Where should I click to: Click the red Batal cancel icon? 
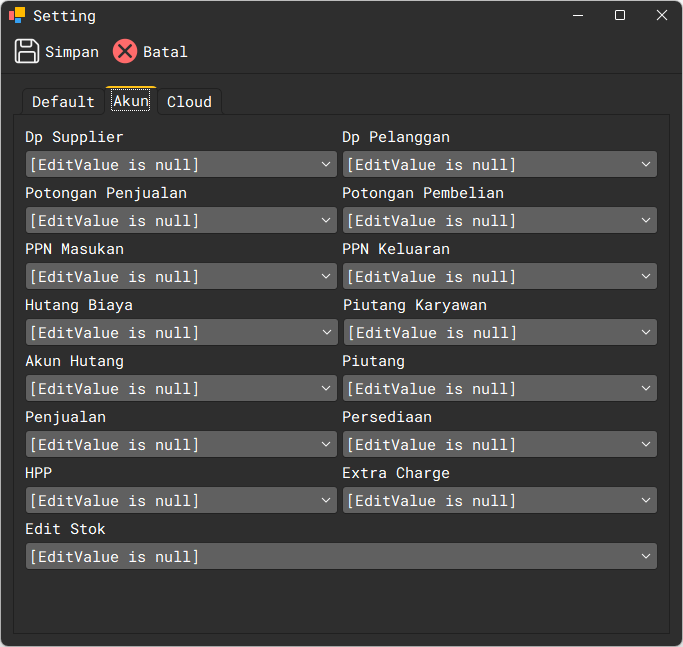point(125,52)
